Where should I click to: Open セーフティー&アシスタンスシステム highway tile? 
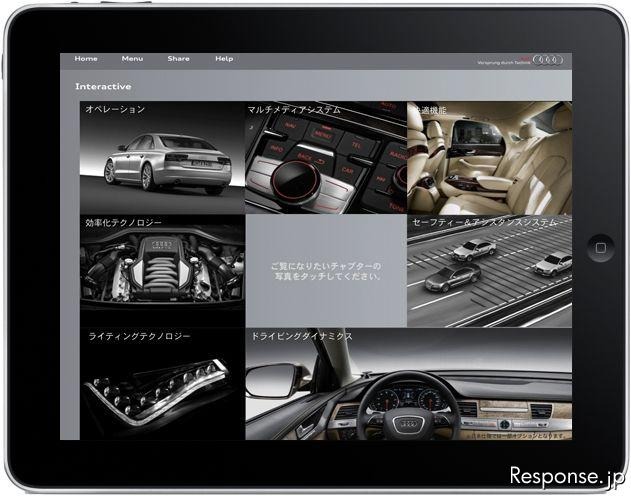[x=489, y=272]
